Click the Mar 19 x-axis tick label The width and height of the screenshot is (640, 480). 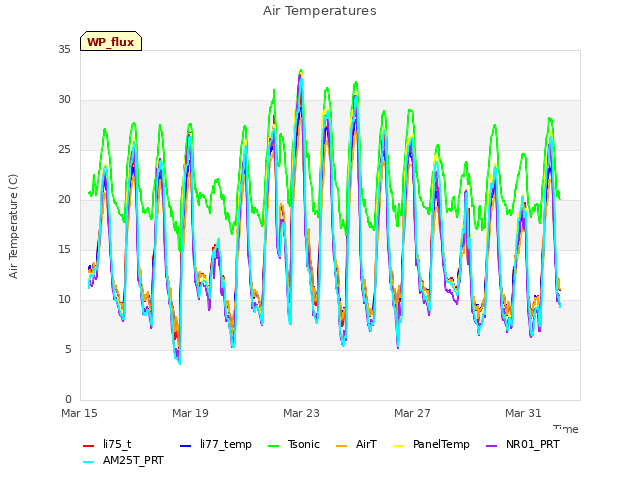click(x=190, y=413)
